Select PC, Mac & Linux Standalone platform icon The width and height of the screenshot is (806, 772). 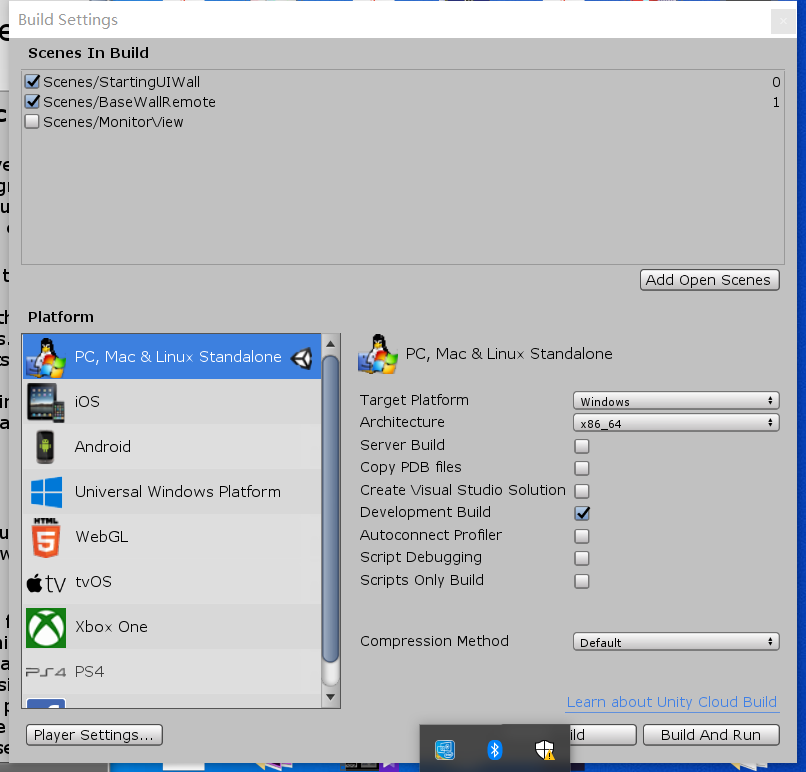coord(46,357)
